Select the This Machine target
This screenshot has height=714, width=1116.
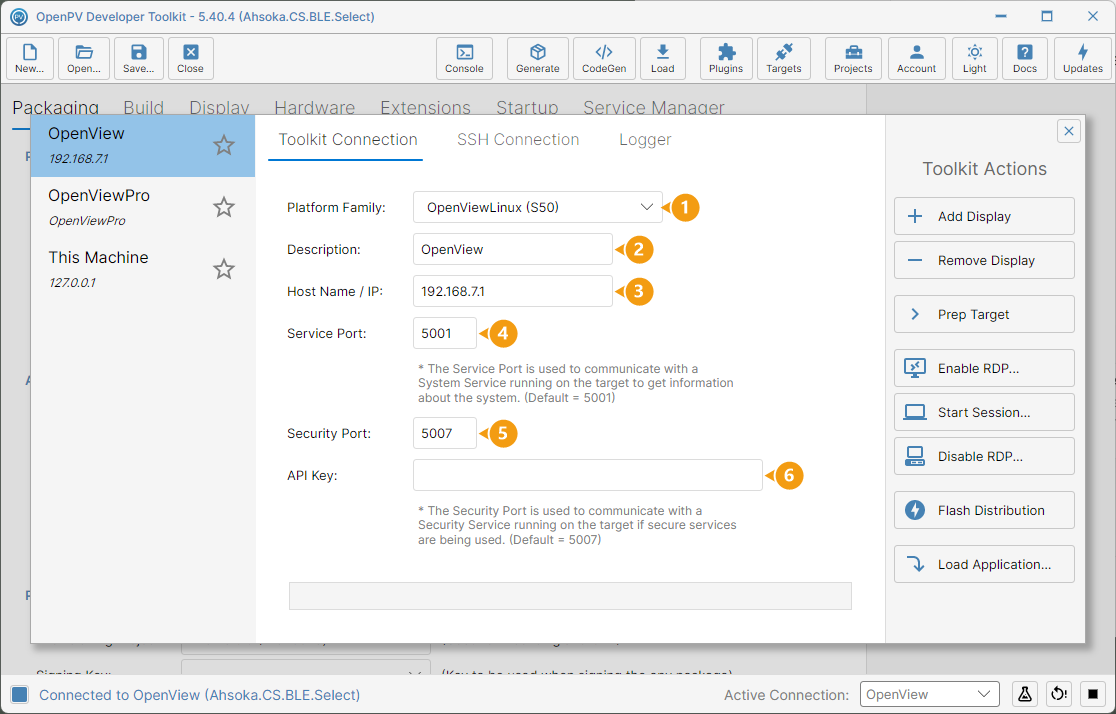coord(143,269)
